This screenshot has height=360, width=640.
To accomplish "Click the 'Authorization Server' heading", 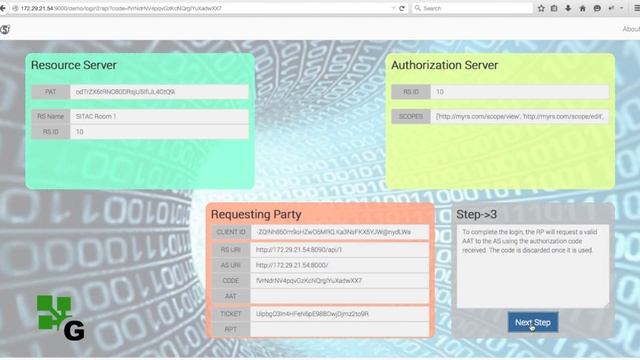I will pos(444,65).
